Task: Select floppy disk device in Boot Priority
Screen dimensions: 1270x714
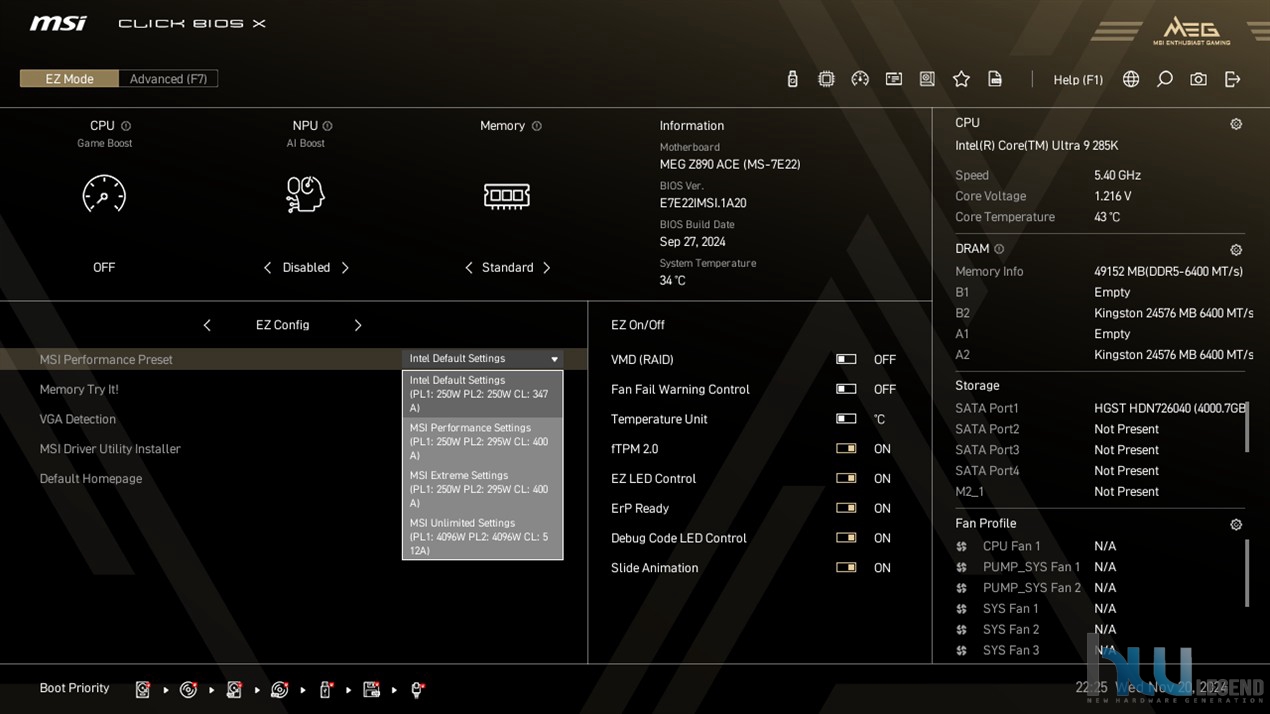Action: [371, 689]
